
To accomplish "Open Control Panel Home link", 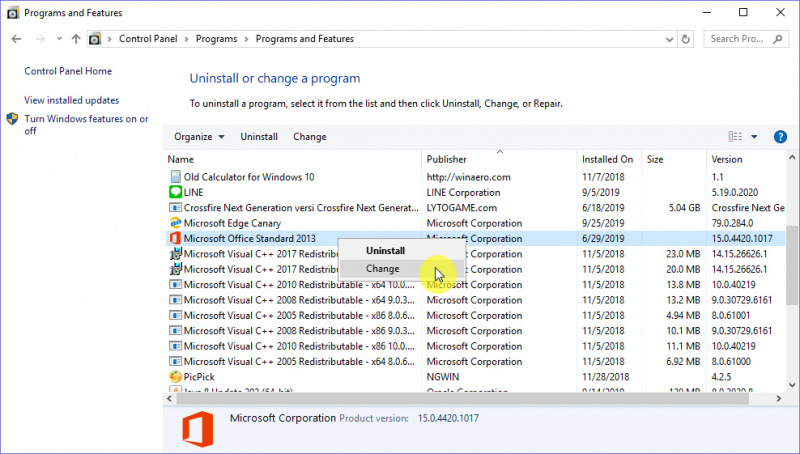I will click(x=68, y=71).
